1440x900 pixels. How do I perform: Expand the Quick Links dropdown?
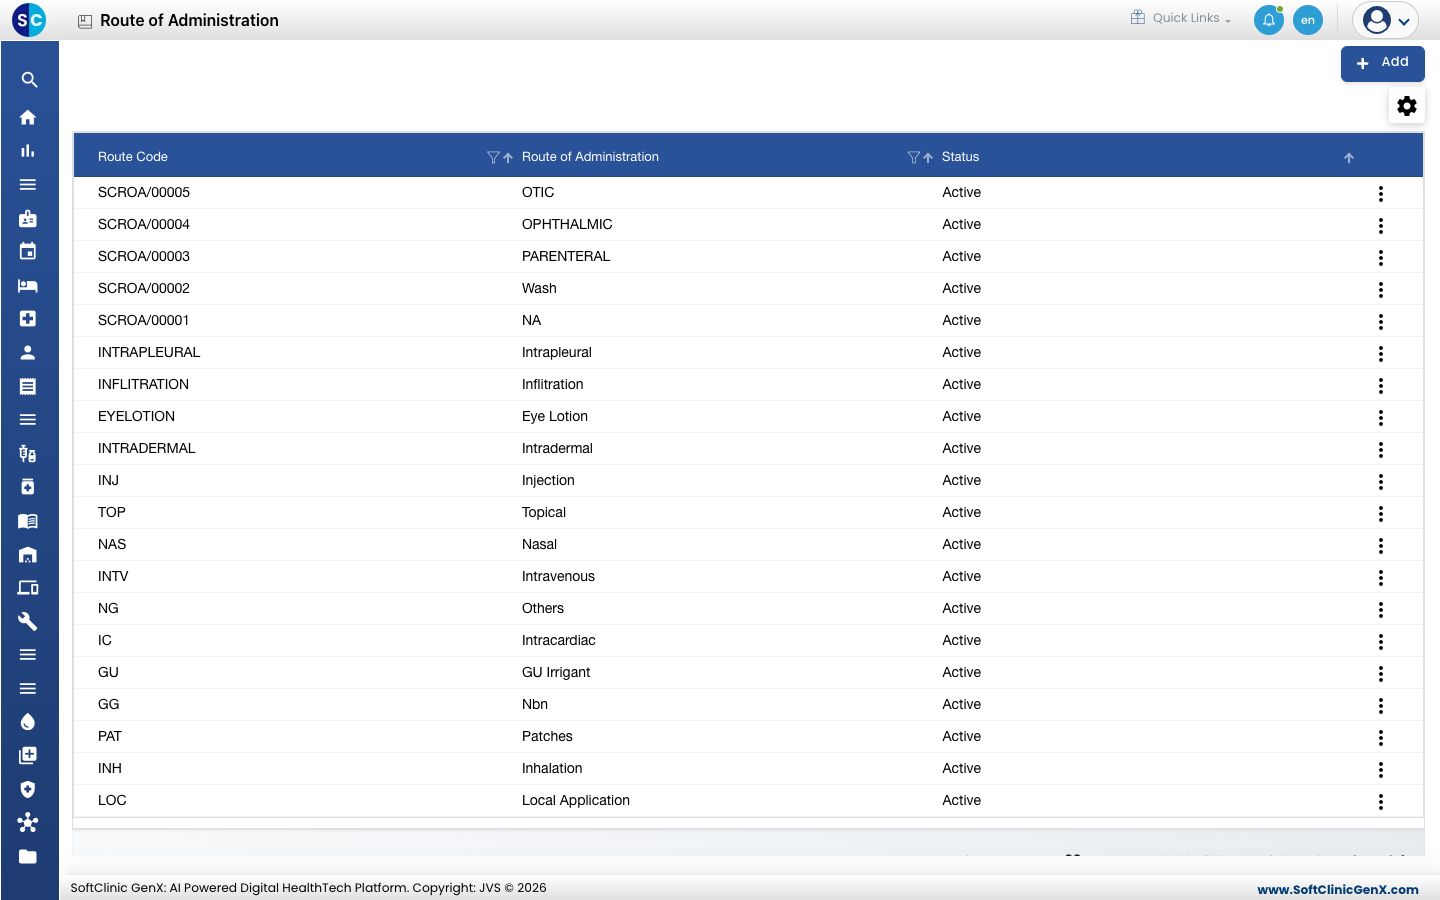1181,18
